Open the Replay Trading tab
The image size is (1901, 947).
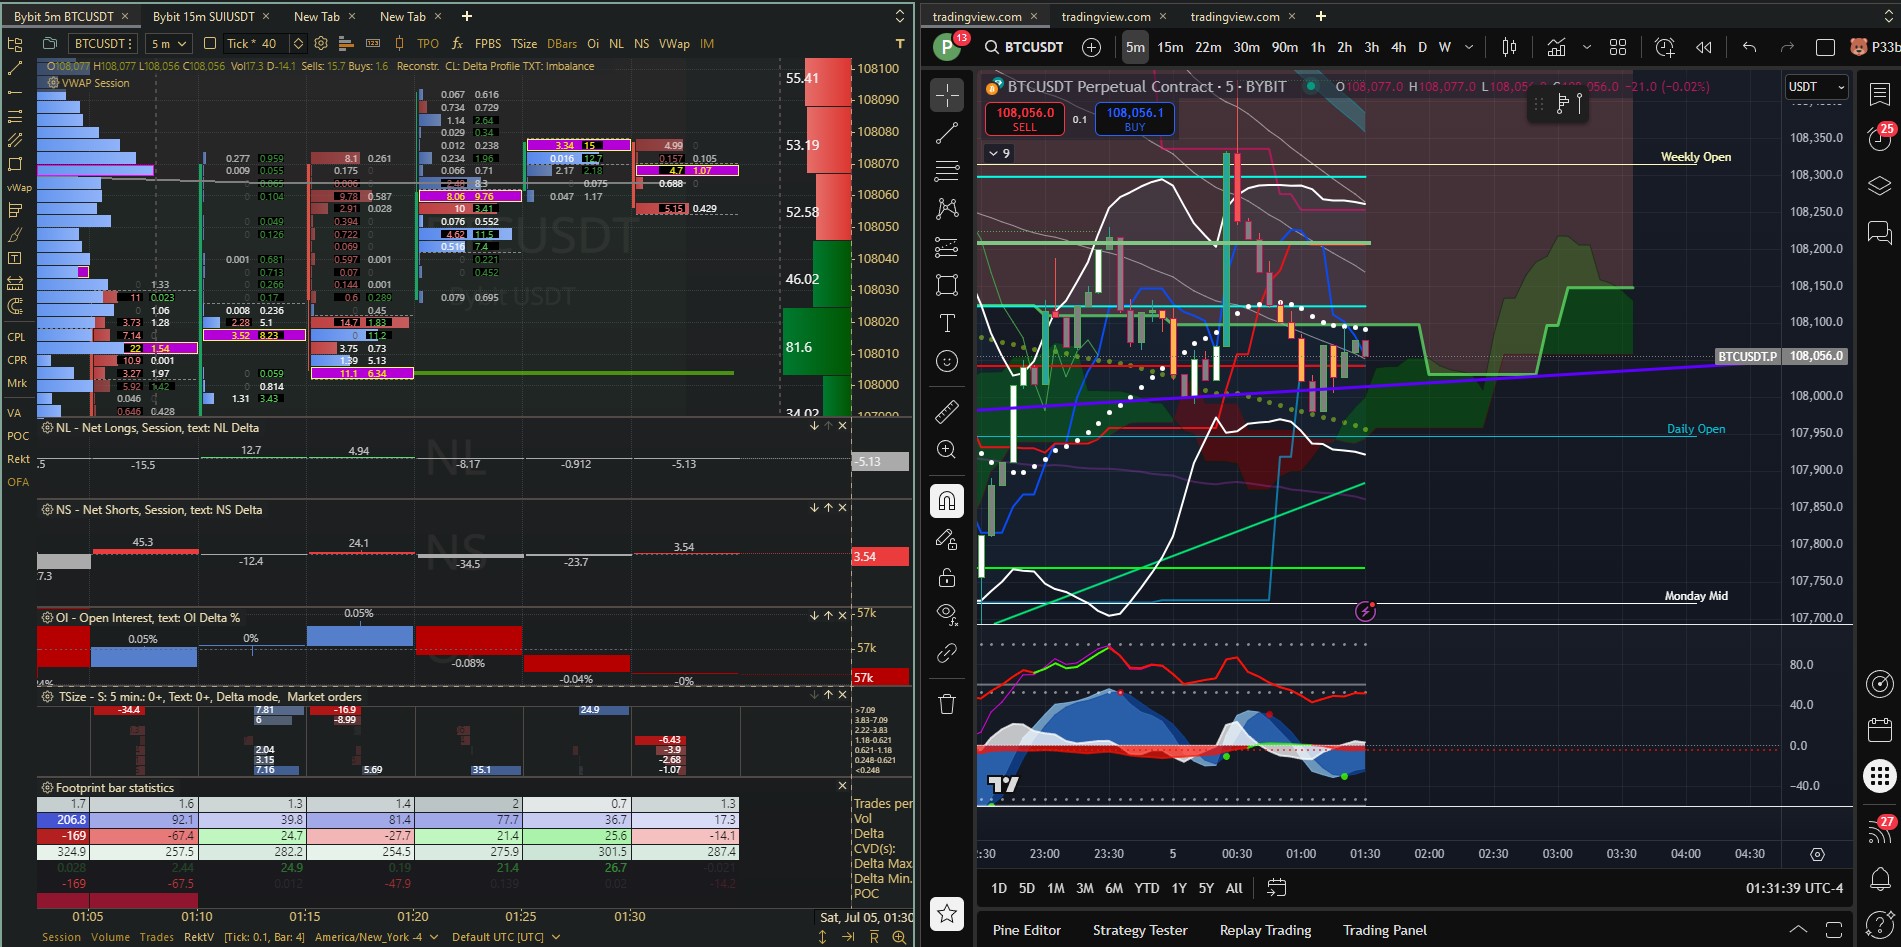pos(1265,930)
